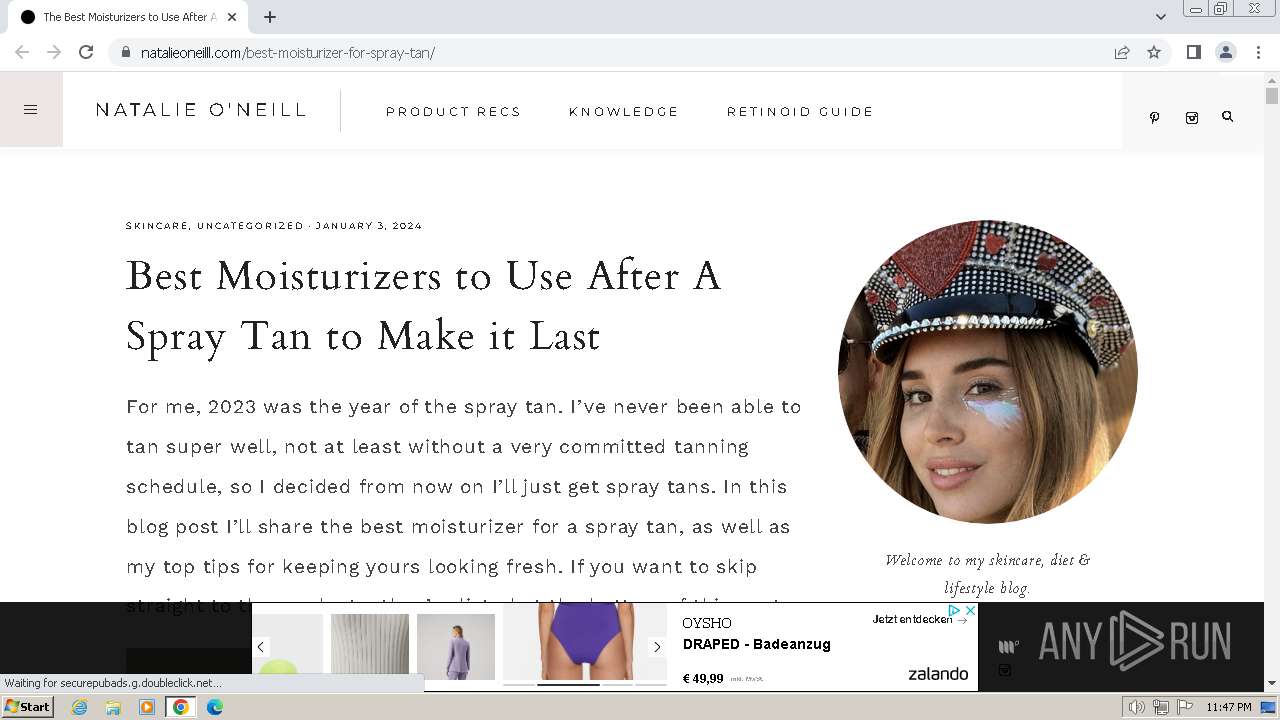Toggle the browser side panel icon
The height and width of the screenshot is (720, 1280).
1193,52
